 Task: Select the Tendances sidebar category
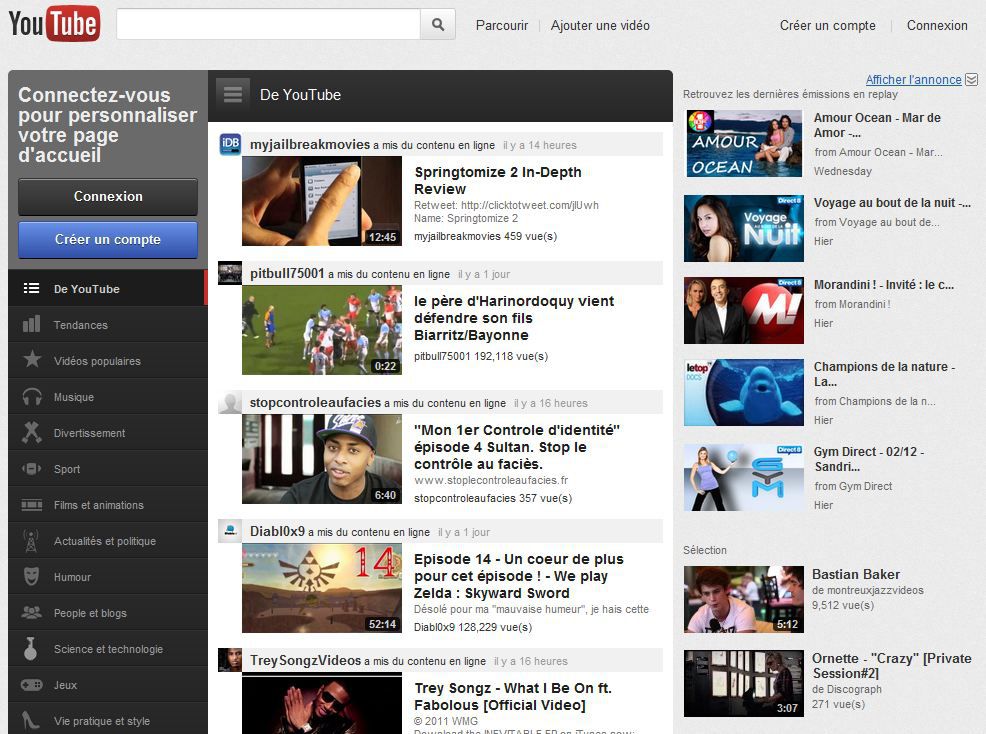(108, 325)
